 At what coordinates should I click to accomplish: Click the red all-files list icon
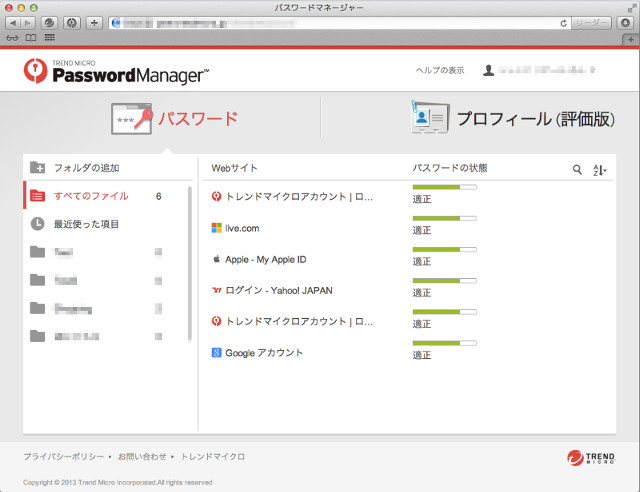(x=37, y=196)
